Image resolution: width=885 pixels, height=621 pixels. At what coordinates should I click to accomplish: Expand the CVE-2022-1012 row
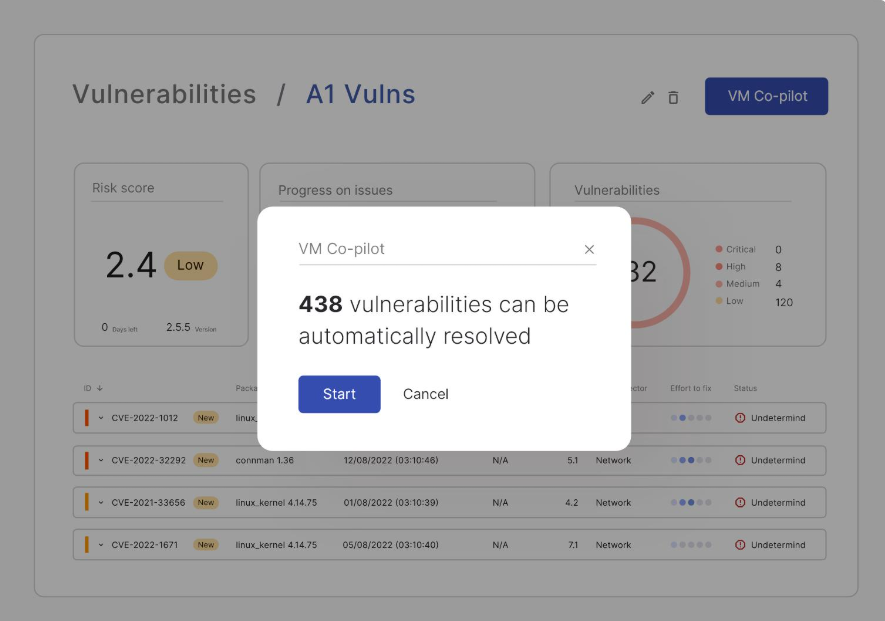(101, 418)
